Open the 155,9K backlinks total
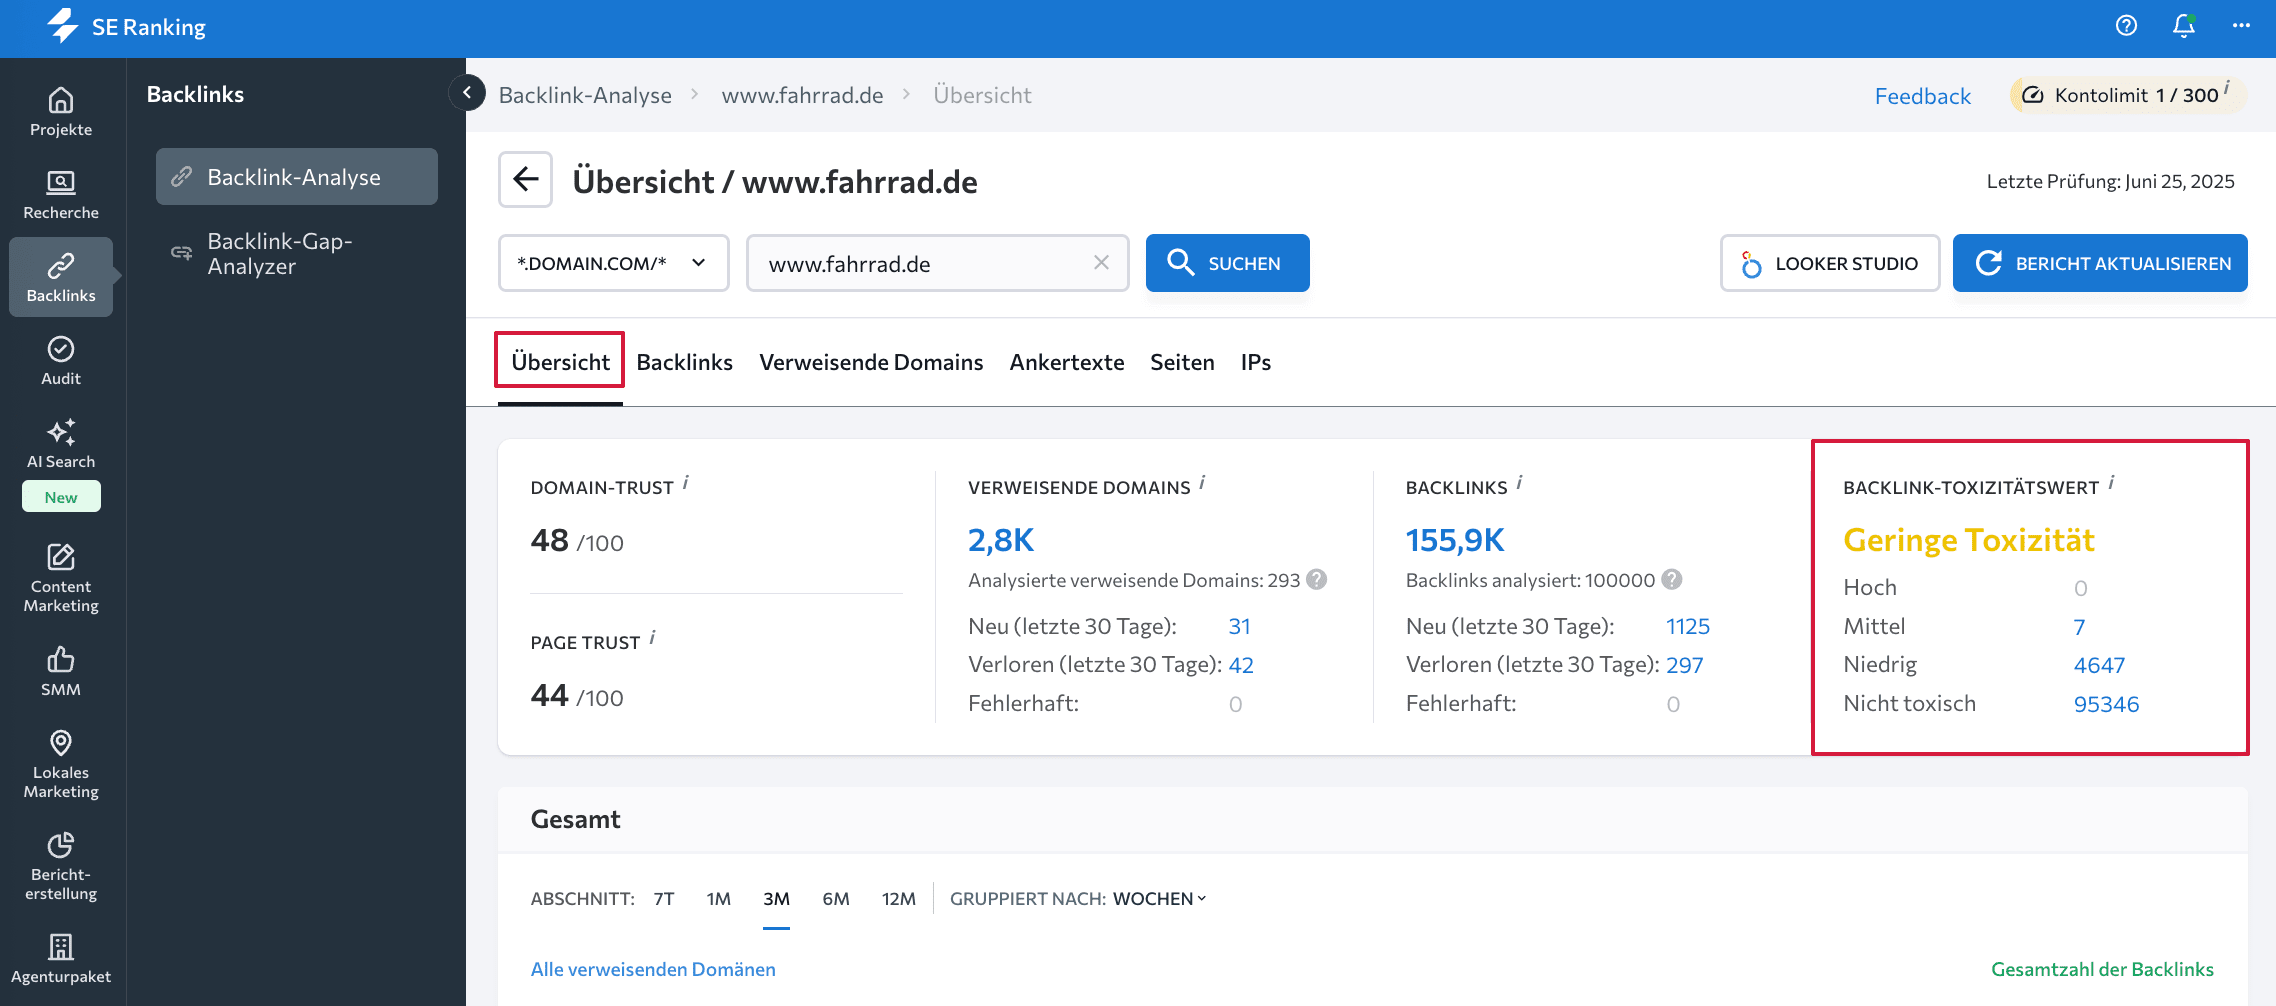2276x1006 pixels. [x=1454, y=540]
